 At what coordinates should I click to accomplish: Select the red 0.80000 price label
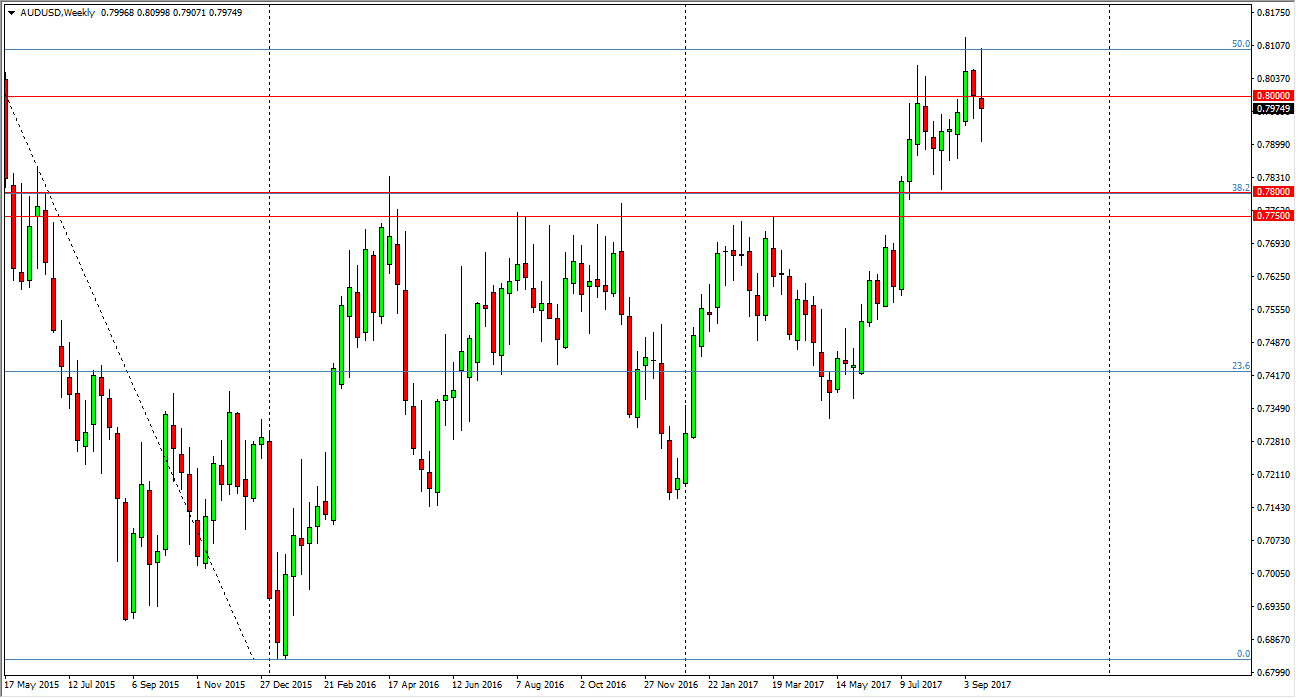point(1271,96)
